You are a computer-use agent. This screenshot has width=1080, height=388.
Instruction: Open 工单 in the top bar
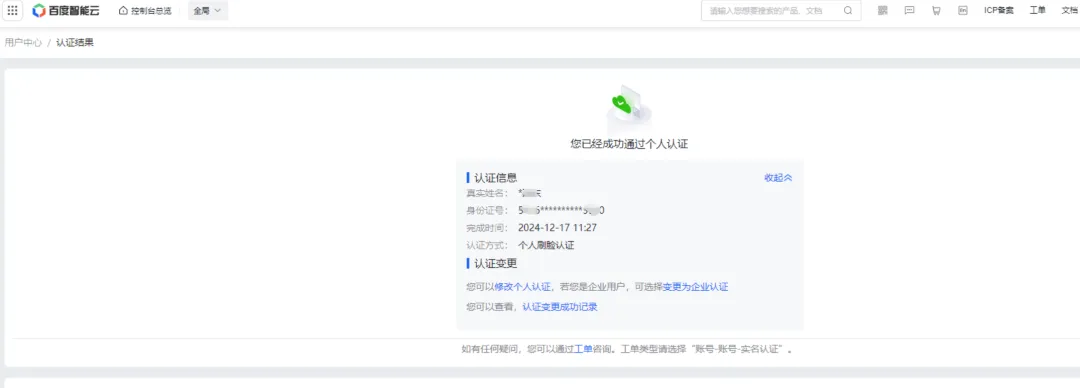pyautogui.click(x=1037, y=10)
